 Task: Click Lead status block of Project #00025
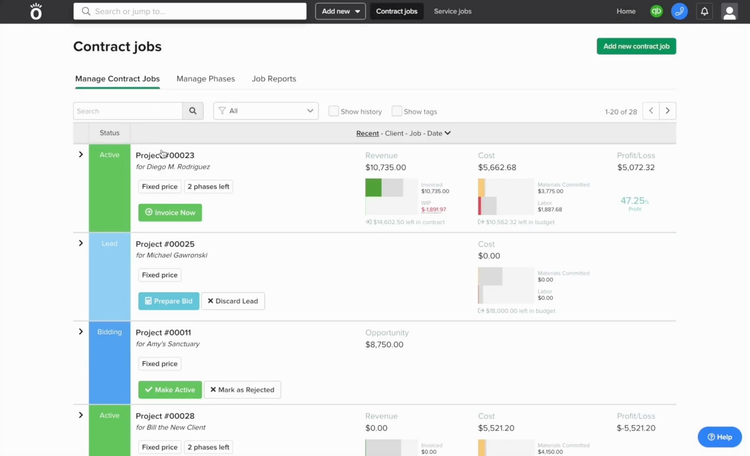pos(110,277)
